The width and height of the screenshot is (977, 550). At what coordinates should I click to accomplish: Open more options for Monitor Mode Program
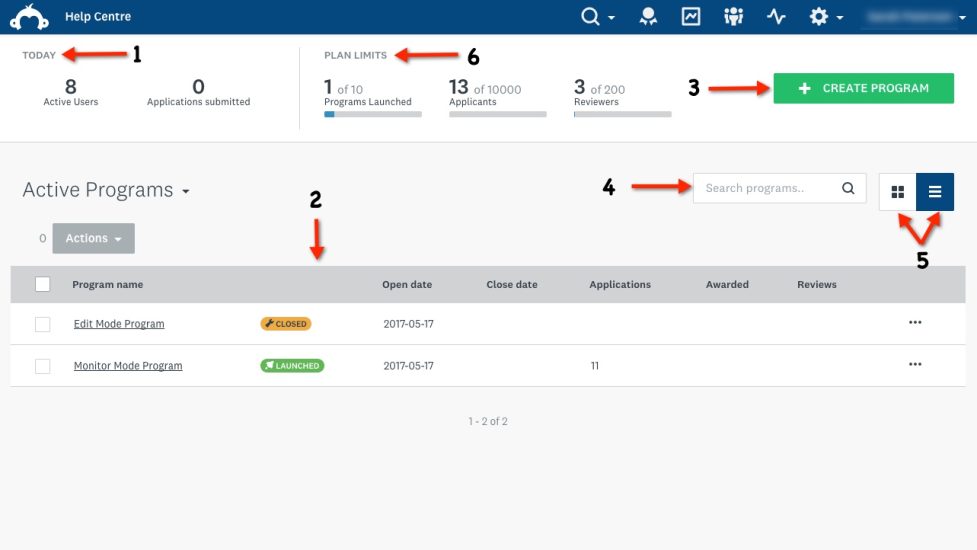pyautogui.click(x=914, y=365)
